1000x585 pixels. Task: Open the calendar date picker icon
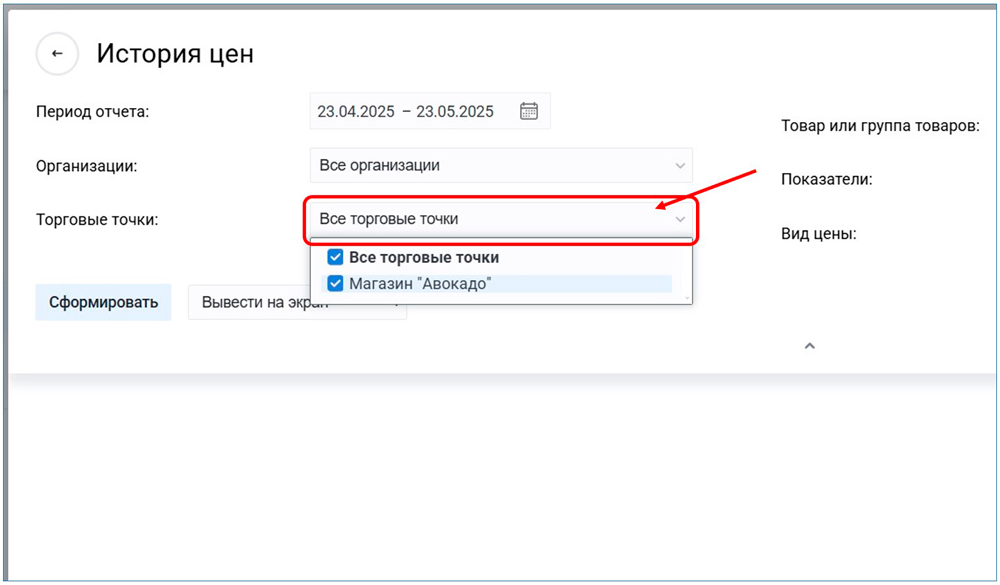pos(529,111)
